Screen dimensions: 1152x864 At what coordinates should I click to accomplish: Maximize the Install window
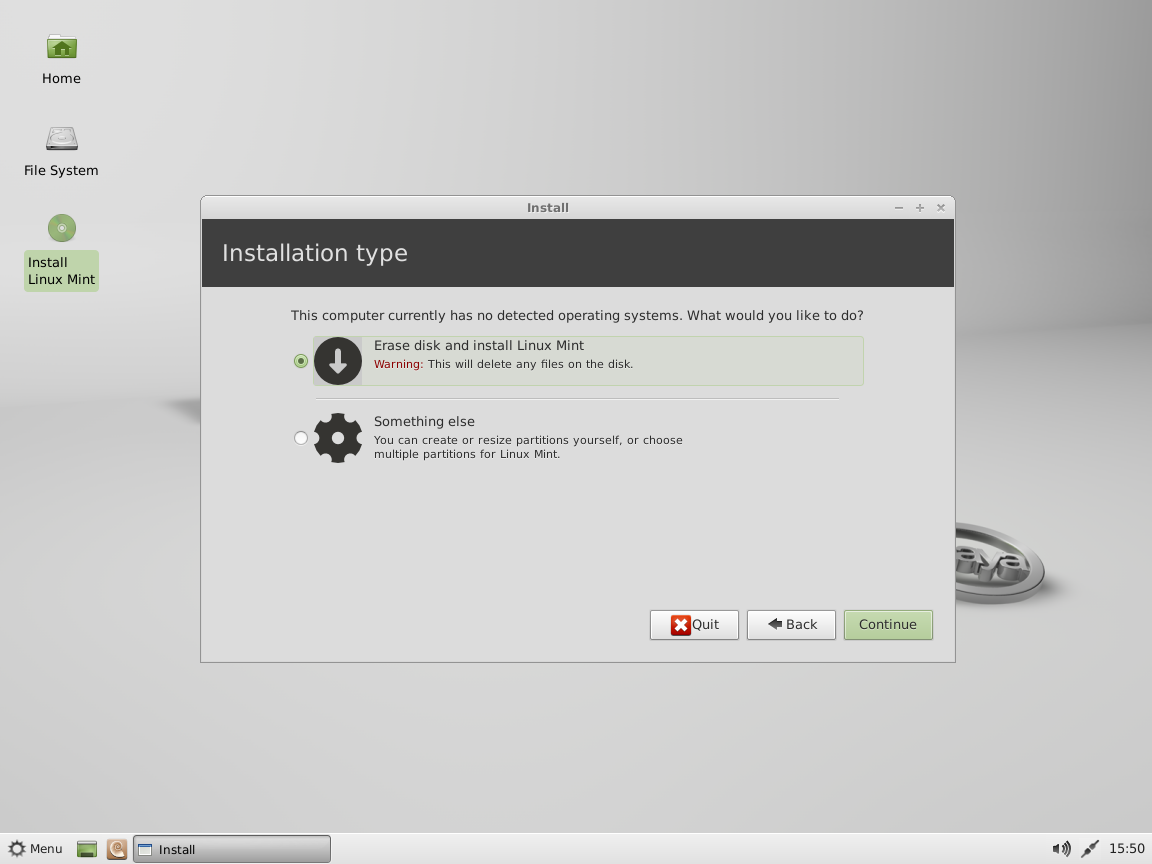[x=920, y=208]
